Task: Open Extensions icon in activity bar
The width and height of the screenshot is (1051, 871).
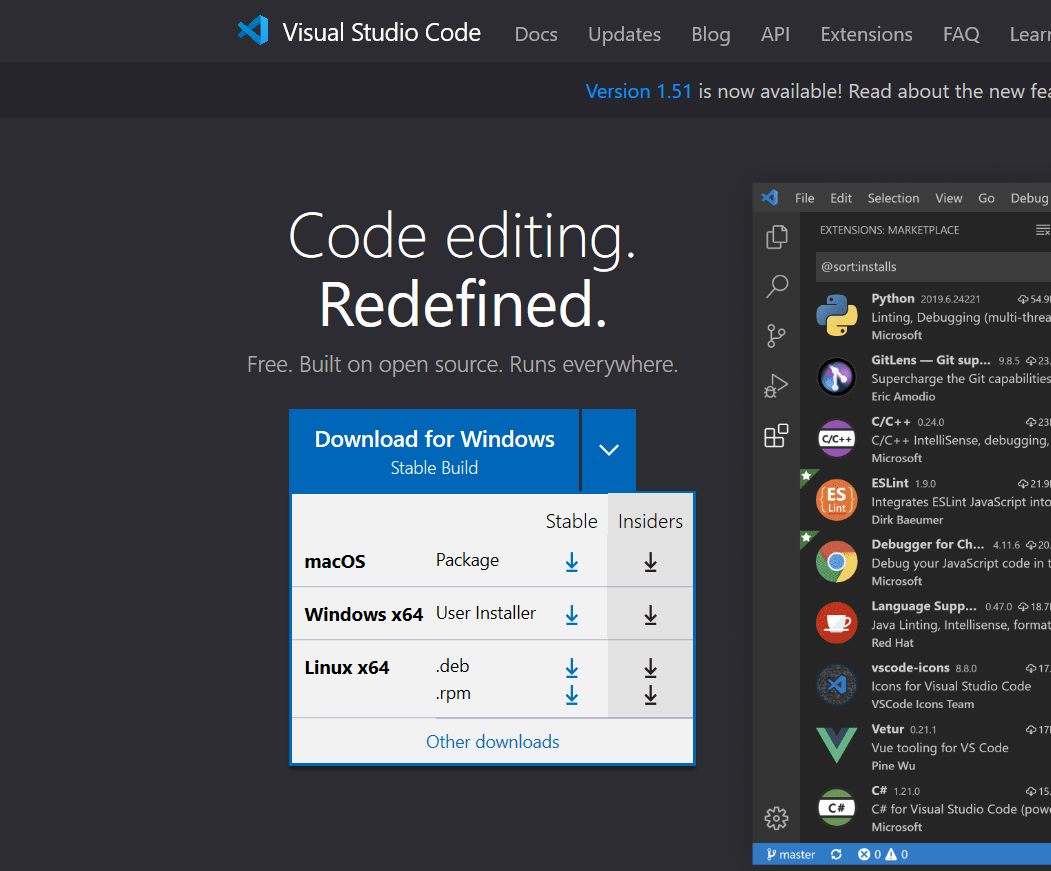Action: (776, 436)
